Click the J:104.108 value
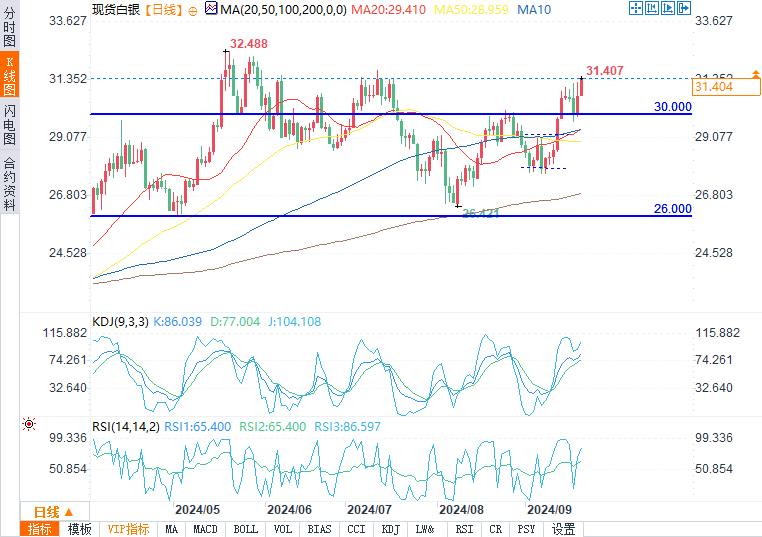The width and height of the screenshot is (762, 537). [x=294, y=322]
